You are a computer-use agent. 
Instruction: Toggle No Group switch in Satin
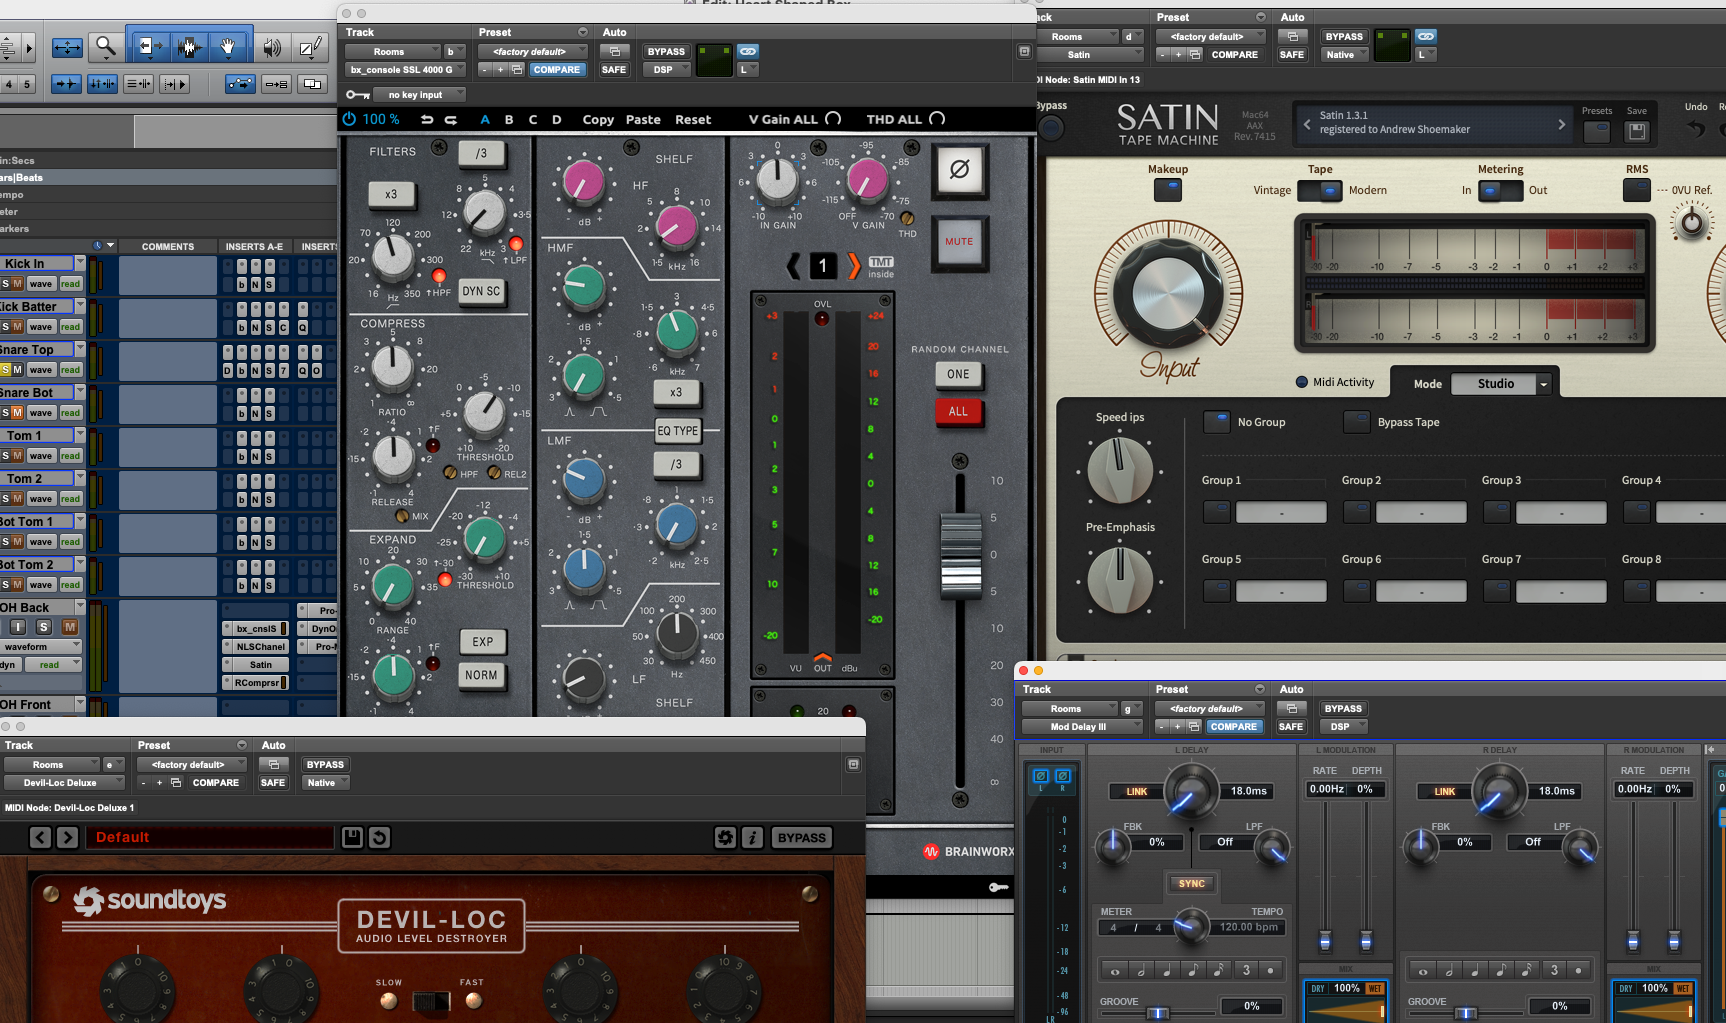coord(1217,422)
